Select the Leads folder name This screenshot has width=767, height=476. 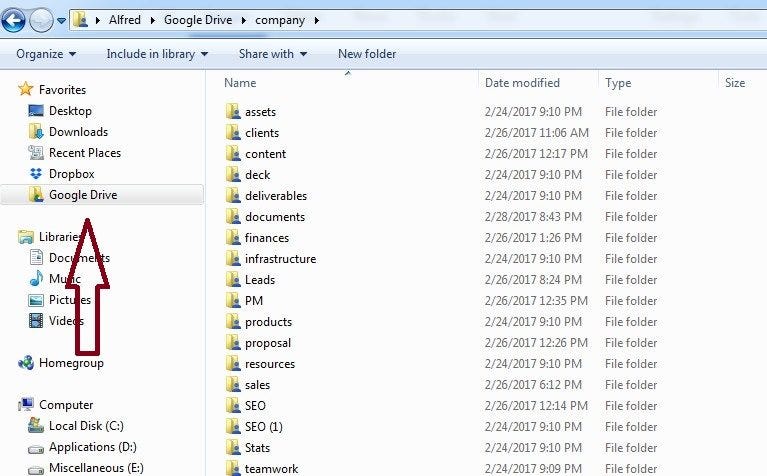(260, 280)
